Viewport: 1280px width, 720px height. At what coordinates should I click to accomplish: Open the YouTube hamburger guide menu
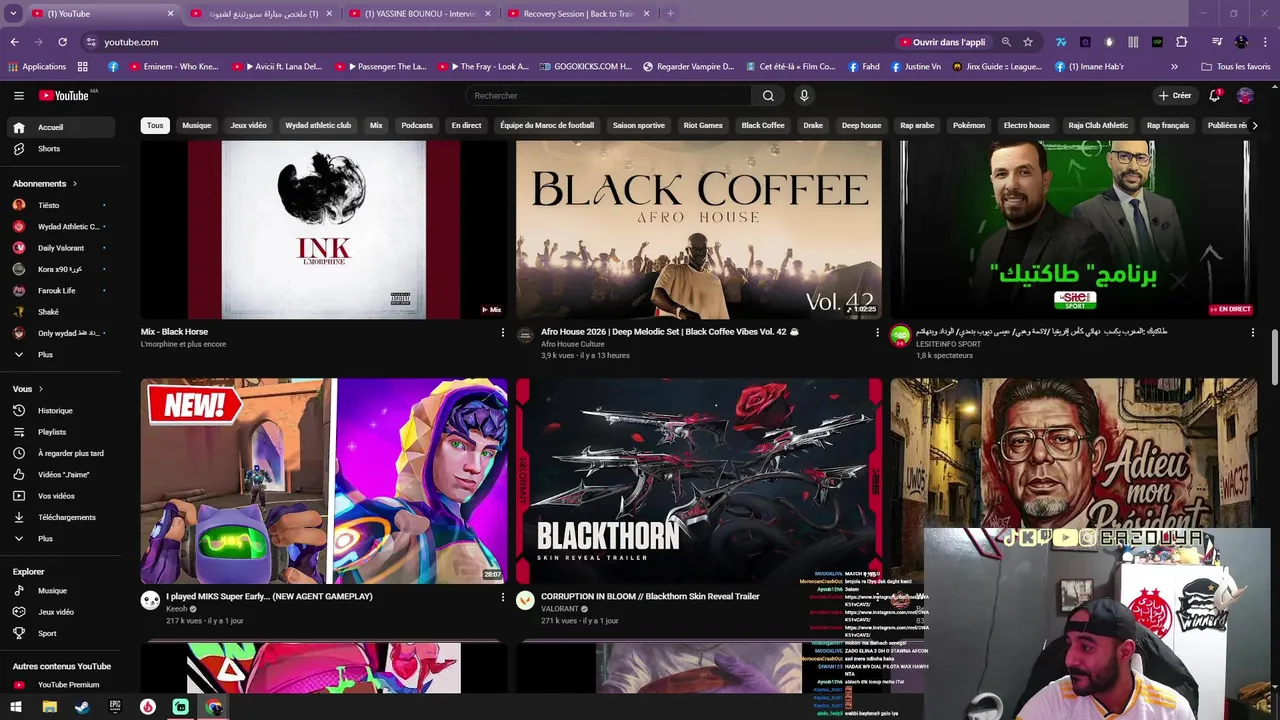pyautogui.click(x=18, y=96)
